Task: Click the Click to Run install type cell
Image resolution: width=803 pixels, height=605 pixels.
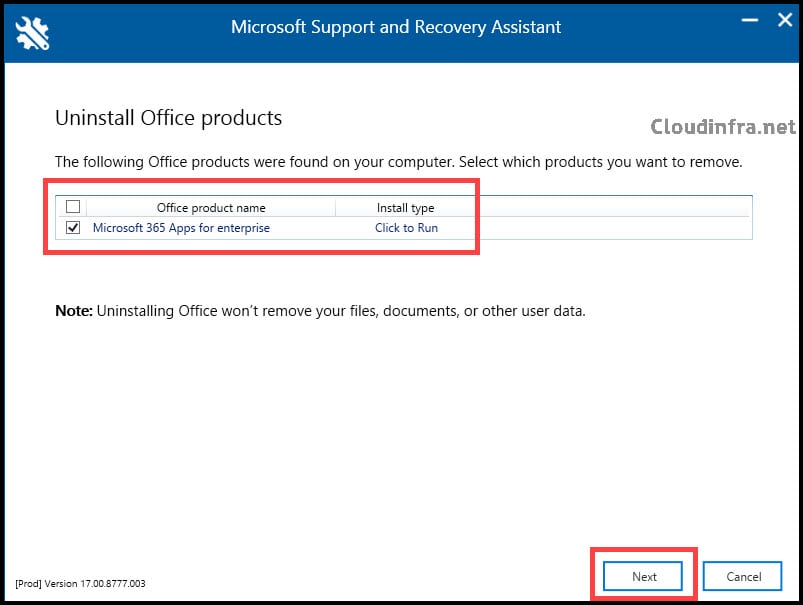Action: [x=406, y=228]
